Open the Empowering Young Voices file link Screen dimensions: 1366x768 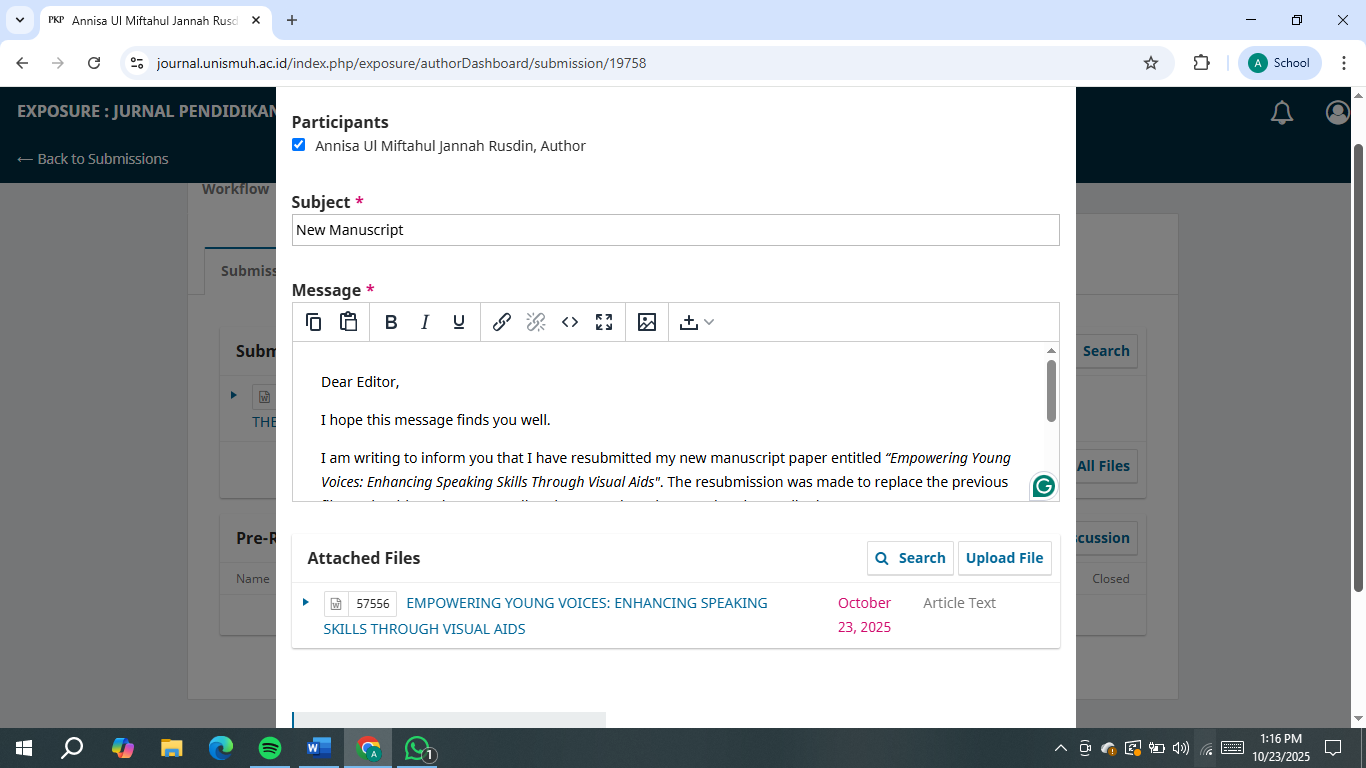586,603
